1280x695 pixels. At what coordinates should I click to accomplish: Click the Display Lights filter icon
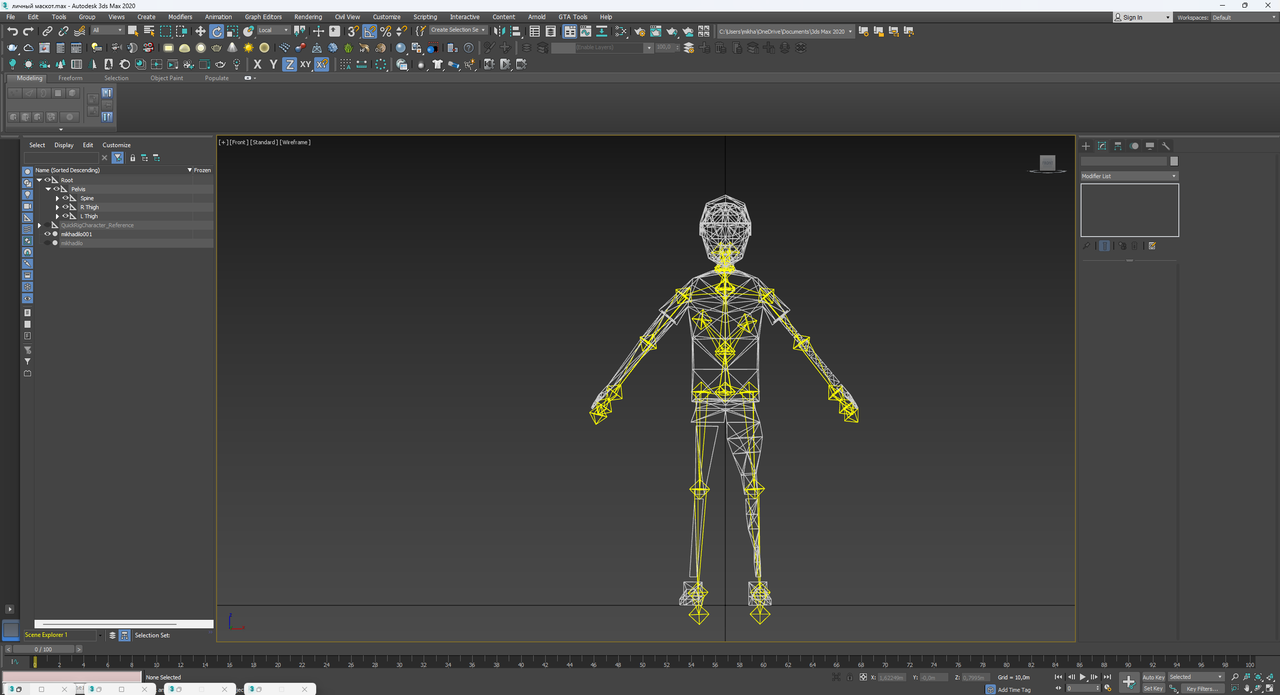28,194
